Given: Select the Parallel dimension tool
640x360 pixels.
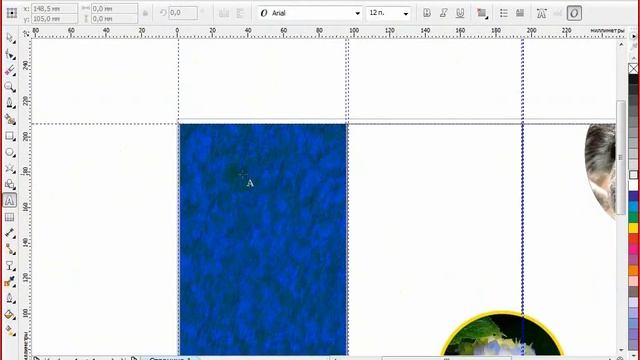Looking at the screenshot, I should (x=10, y=233).
